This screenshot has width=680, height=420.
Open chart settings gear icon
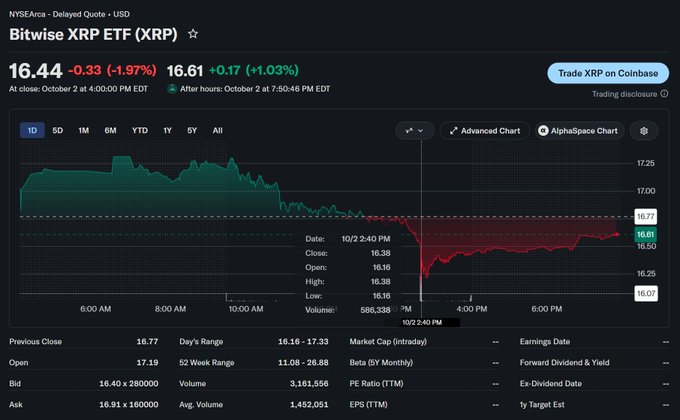click(x=644, y=131)
